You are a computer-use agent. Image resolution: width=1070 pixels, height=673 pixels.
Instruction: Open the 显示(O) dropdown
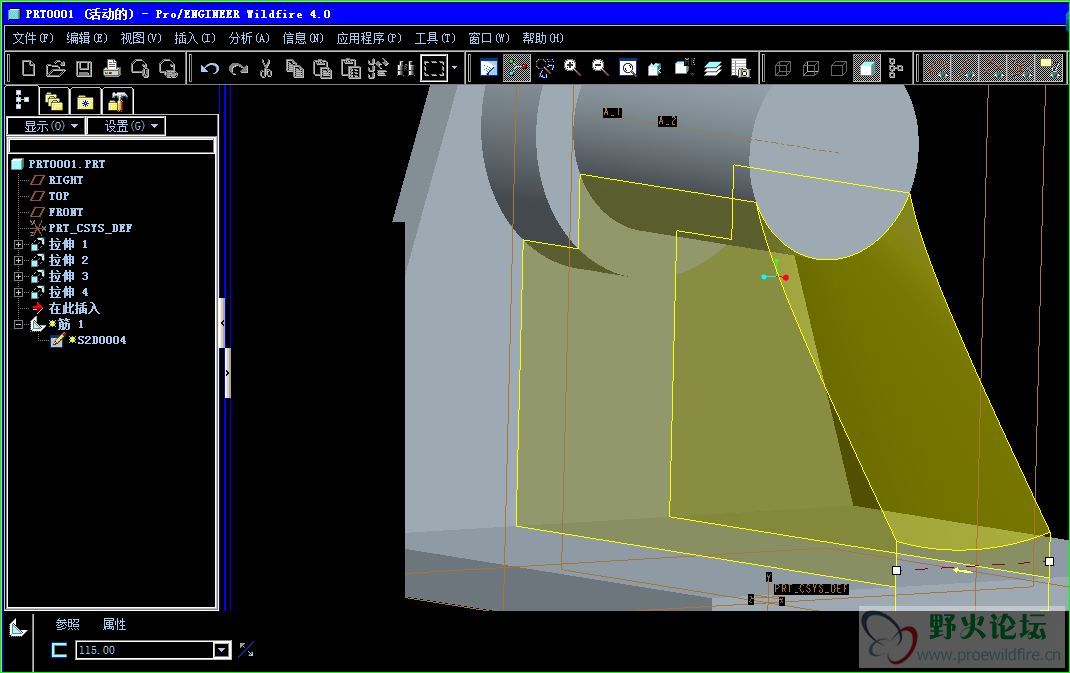pos(46,126)
